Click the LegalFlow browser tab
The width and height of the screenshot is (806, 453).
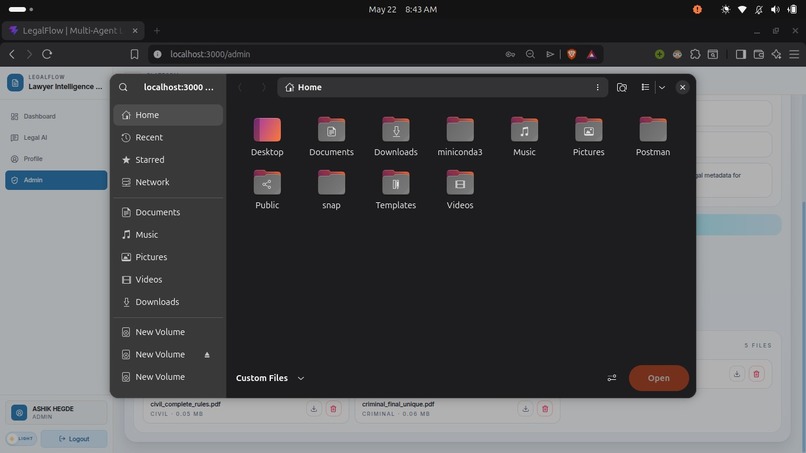[73, 31]
